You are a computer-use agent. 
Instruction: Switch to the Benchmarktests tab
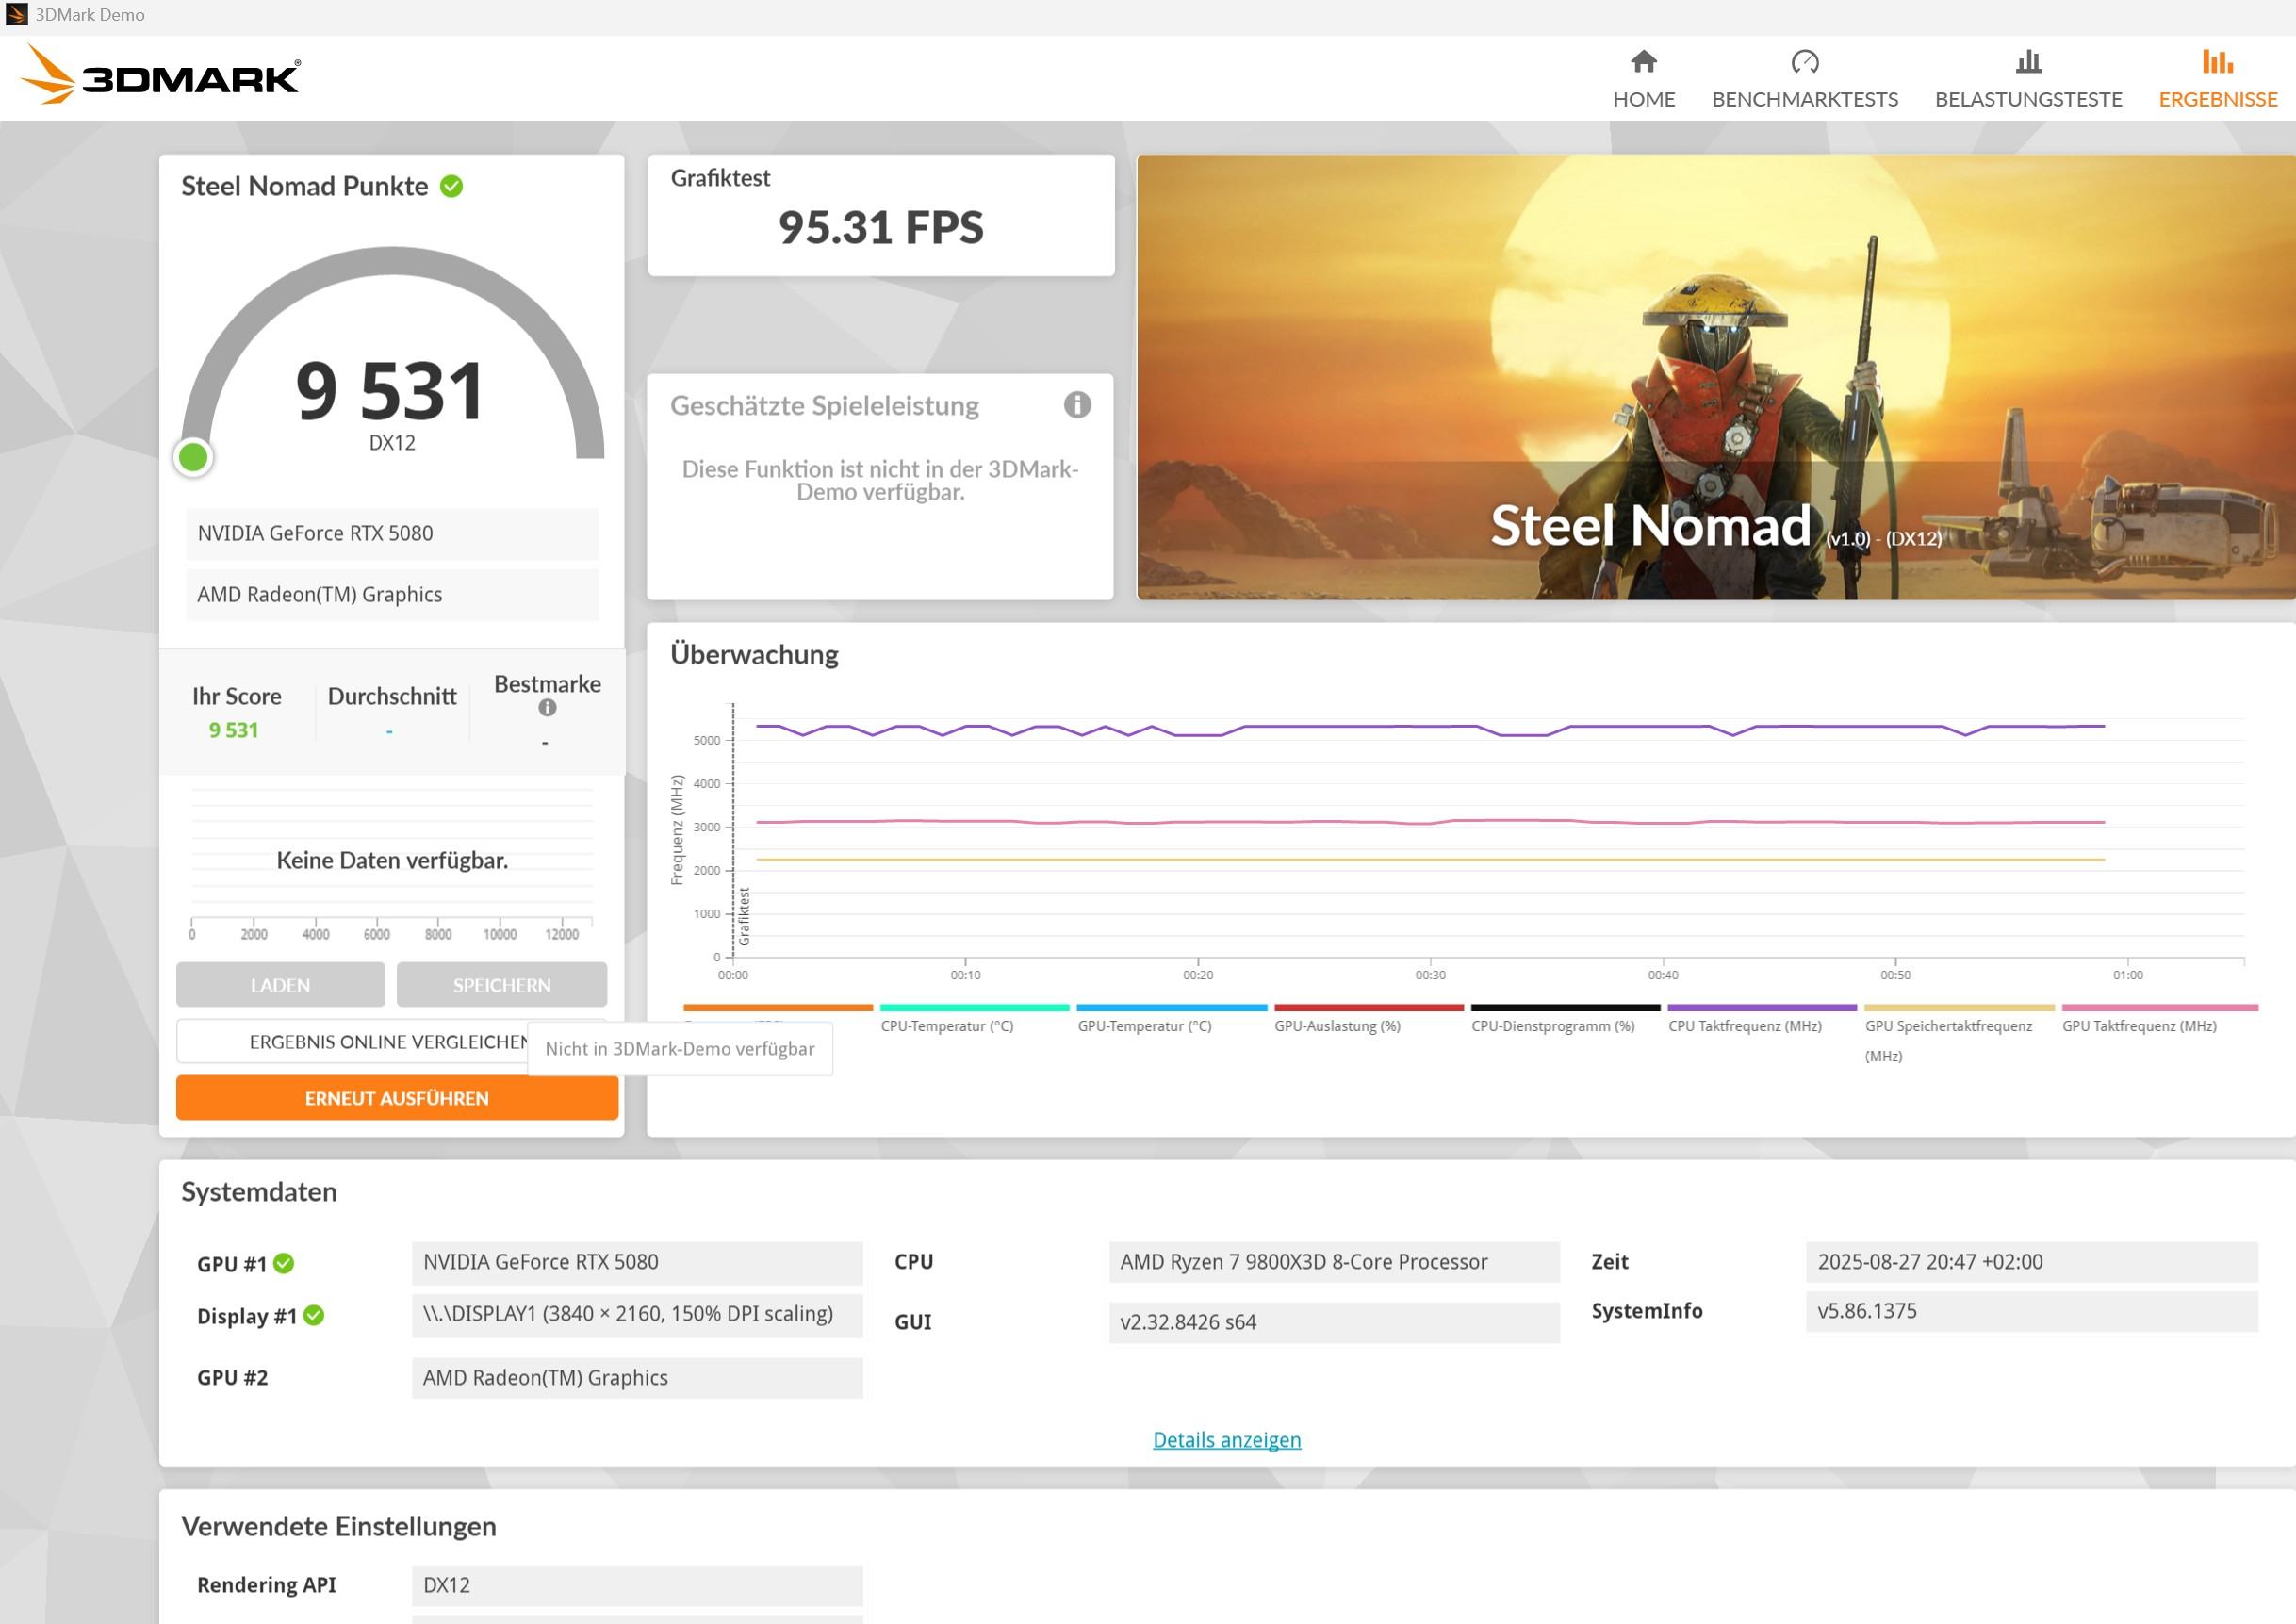1804,99
